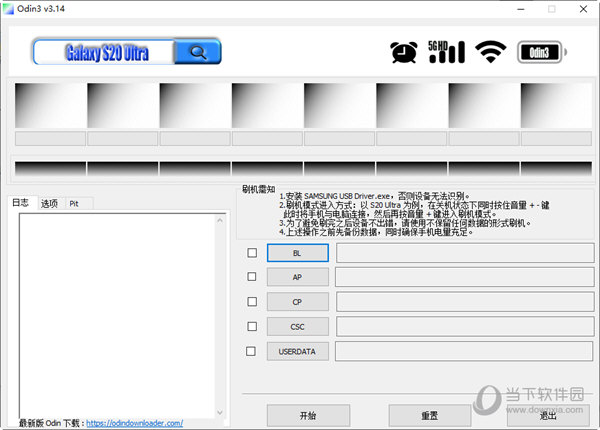Click the Wi-Fi icon in banner

pos(489,51)
